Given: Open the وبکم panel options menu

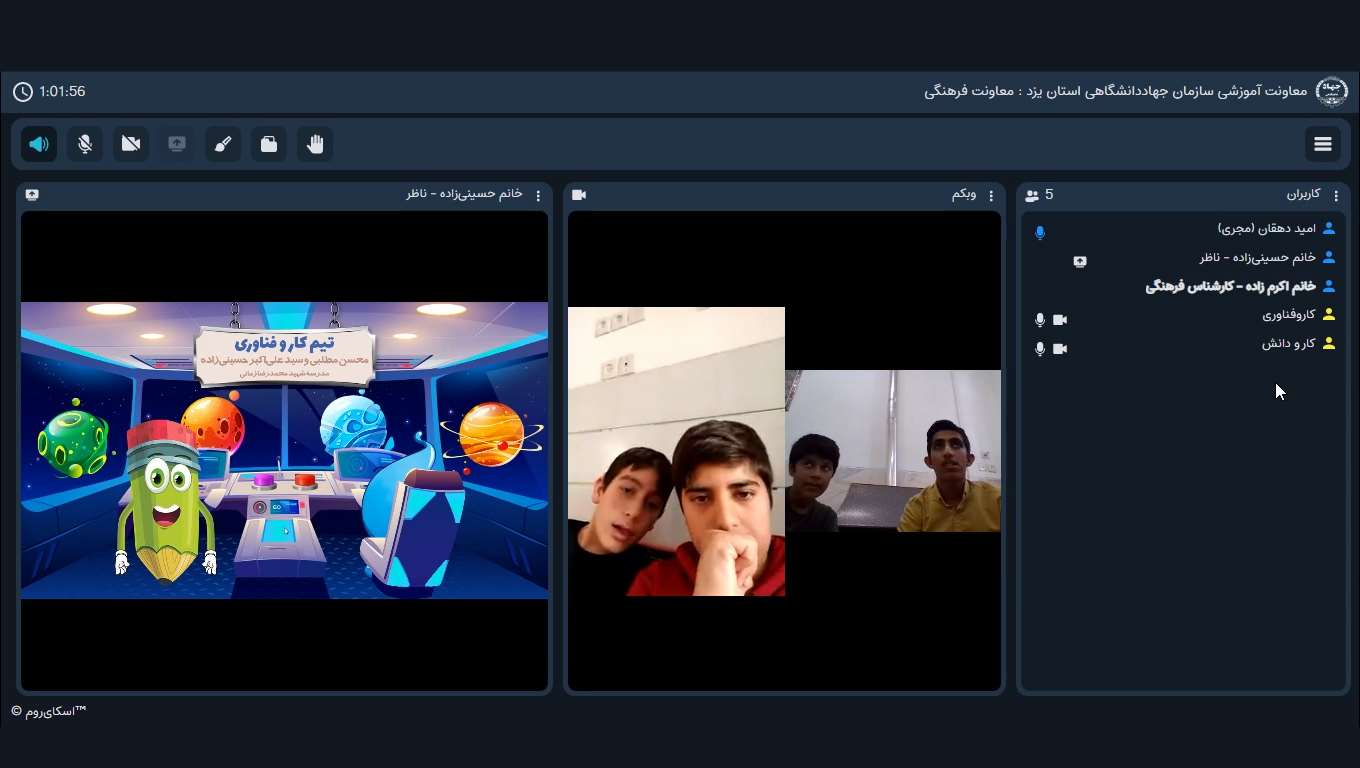Looking at the screenshot, I should (991, 196).
